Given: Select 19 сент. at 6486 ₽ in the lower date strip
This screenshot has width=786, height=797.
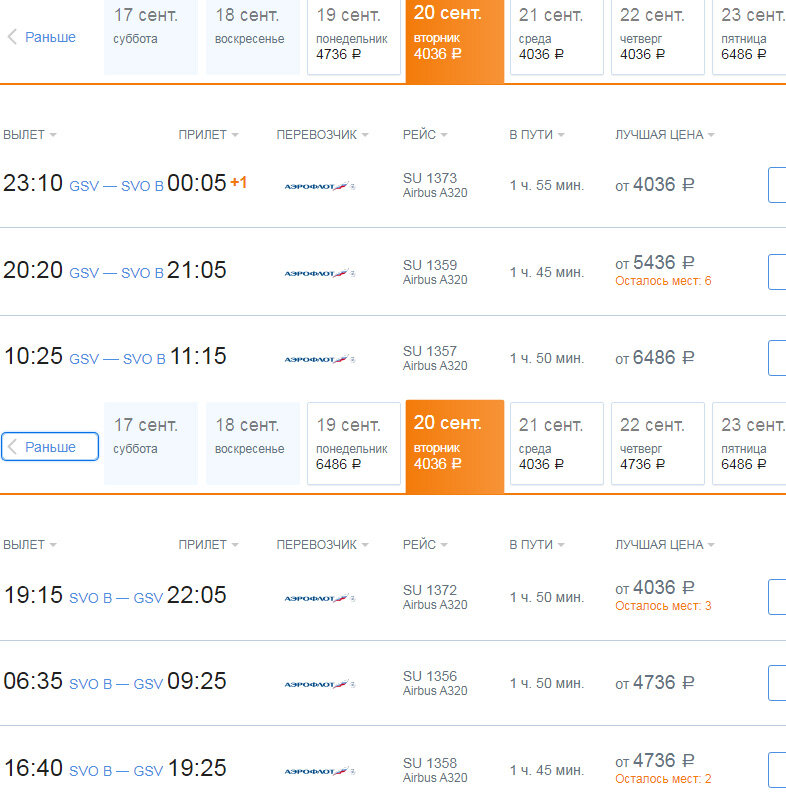Looking at the screenshot, I should click(354, 443).
